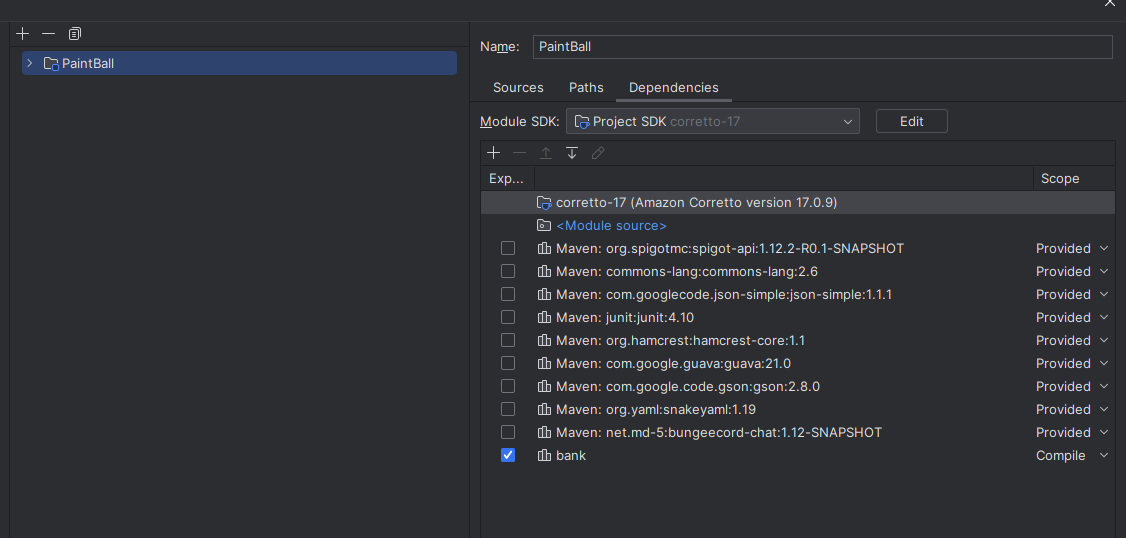Click library icon of hamcrest-core dependency
The image size is (1126, 538).
pos(544,340)
